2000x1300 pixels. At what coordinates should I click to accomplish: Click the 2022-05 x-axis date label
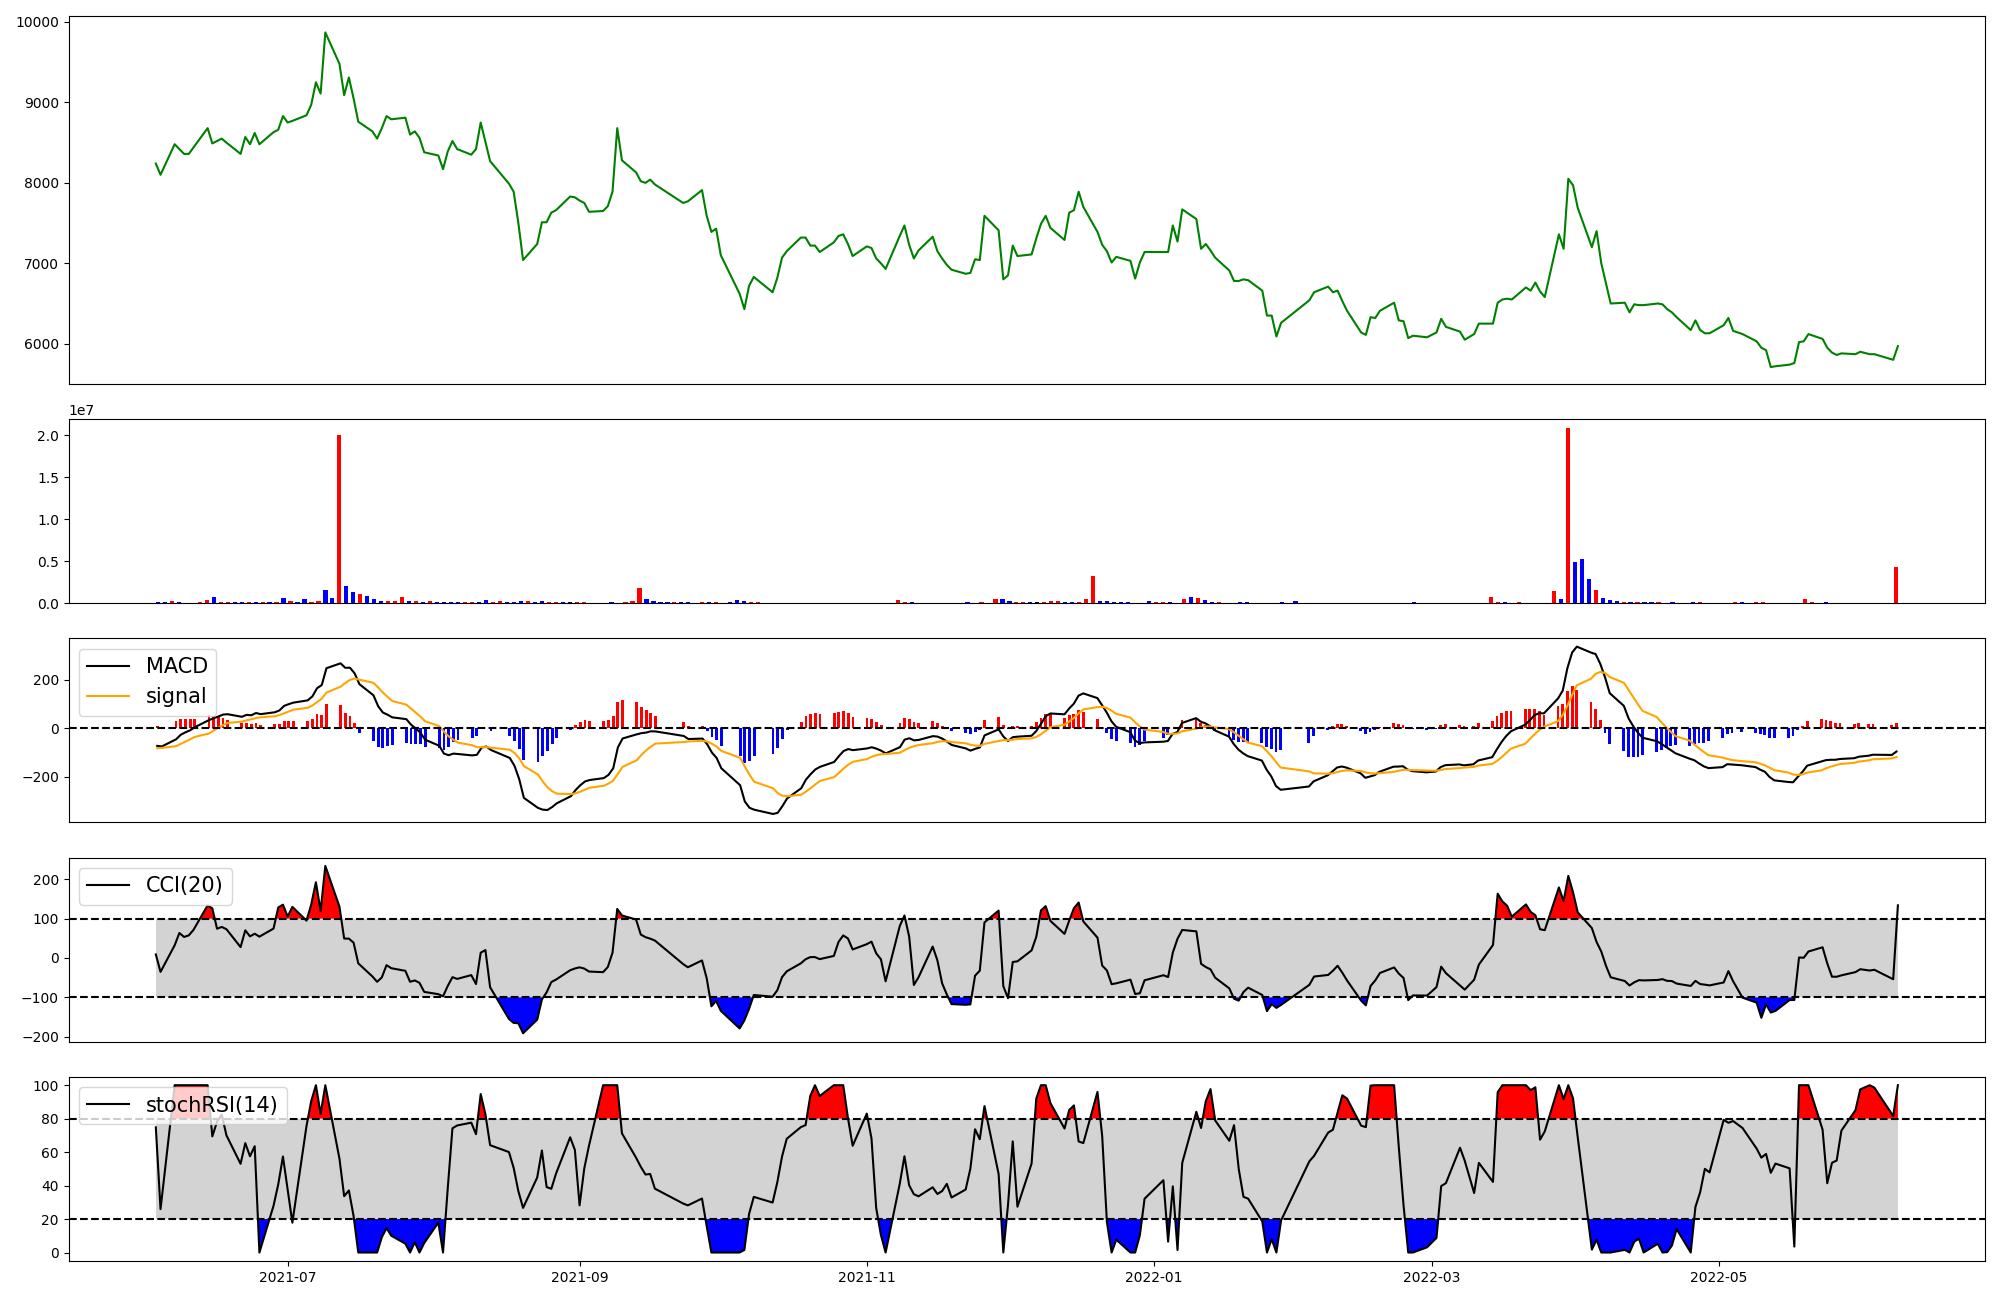coord(1719,1277)
